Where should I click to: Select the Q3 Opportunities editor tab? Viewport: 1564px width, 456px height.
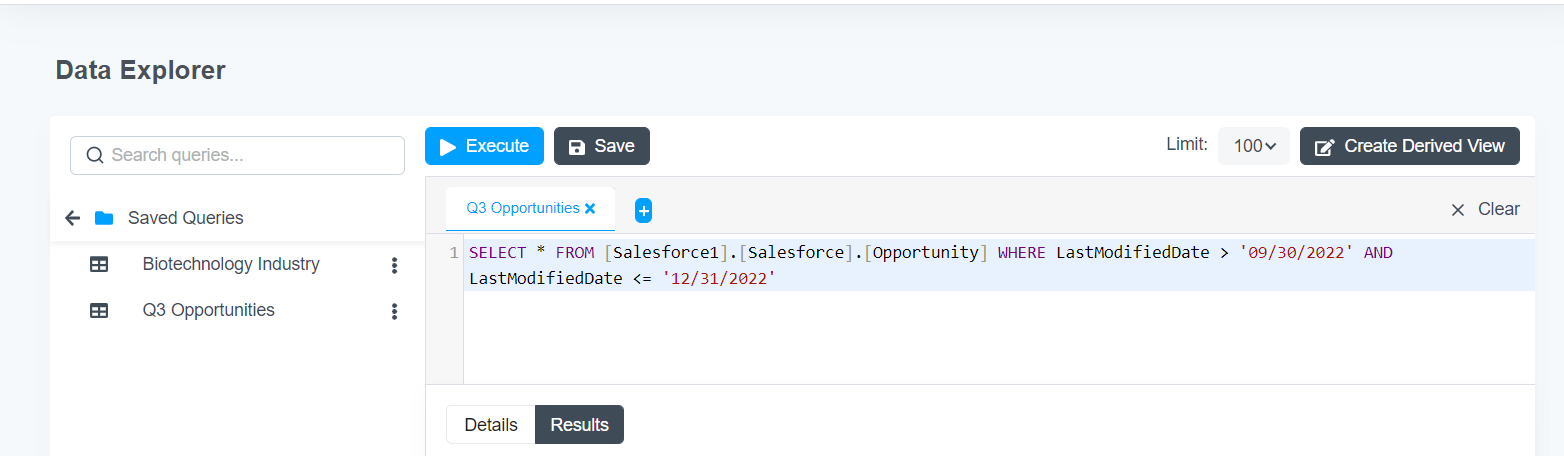click(523, 208)
